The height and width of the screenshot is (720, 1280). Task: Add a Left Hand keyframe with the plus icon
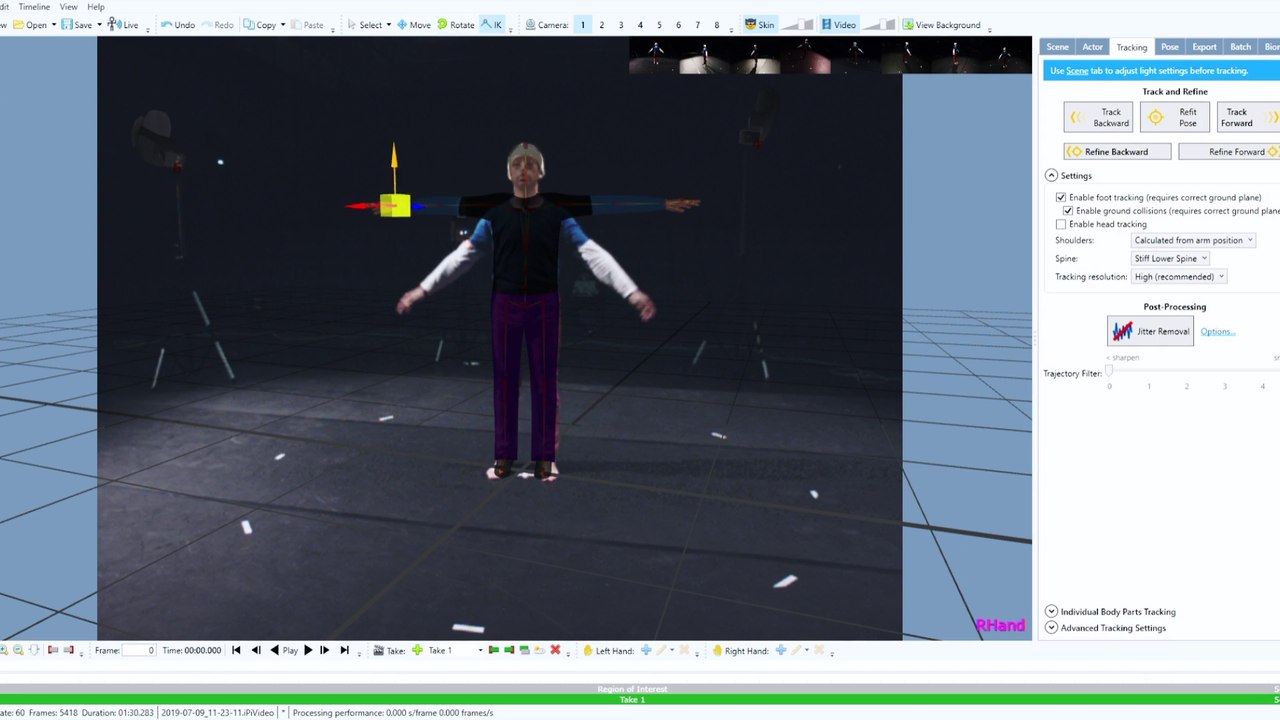(646, 650)
